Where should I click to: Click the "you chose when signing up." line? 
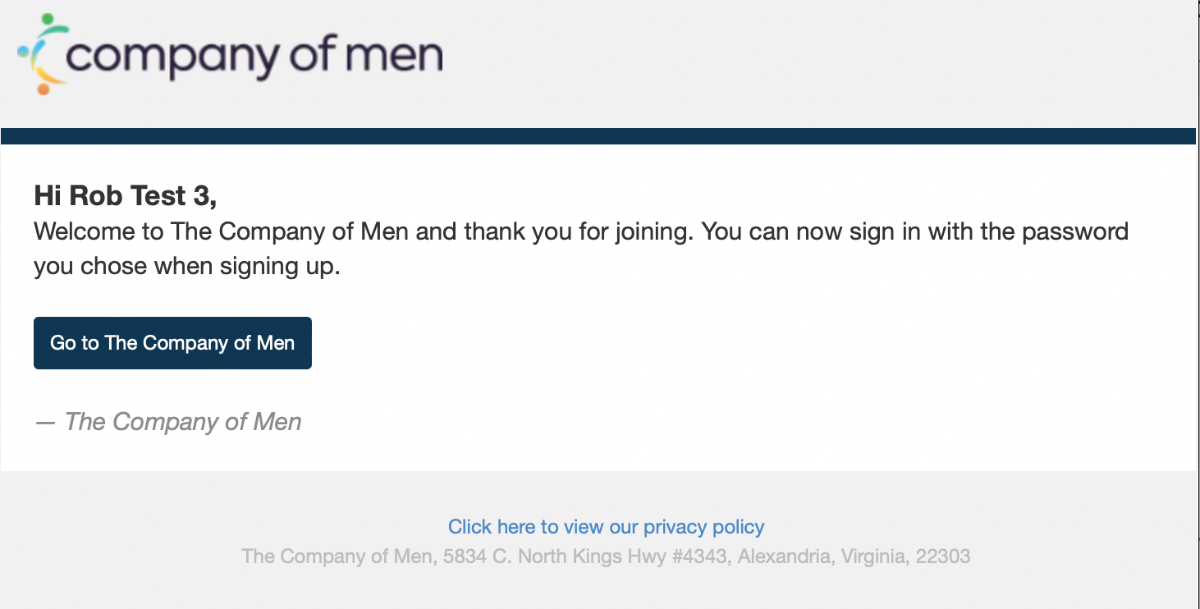[187, 268]
